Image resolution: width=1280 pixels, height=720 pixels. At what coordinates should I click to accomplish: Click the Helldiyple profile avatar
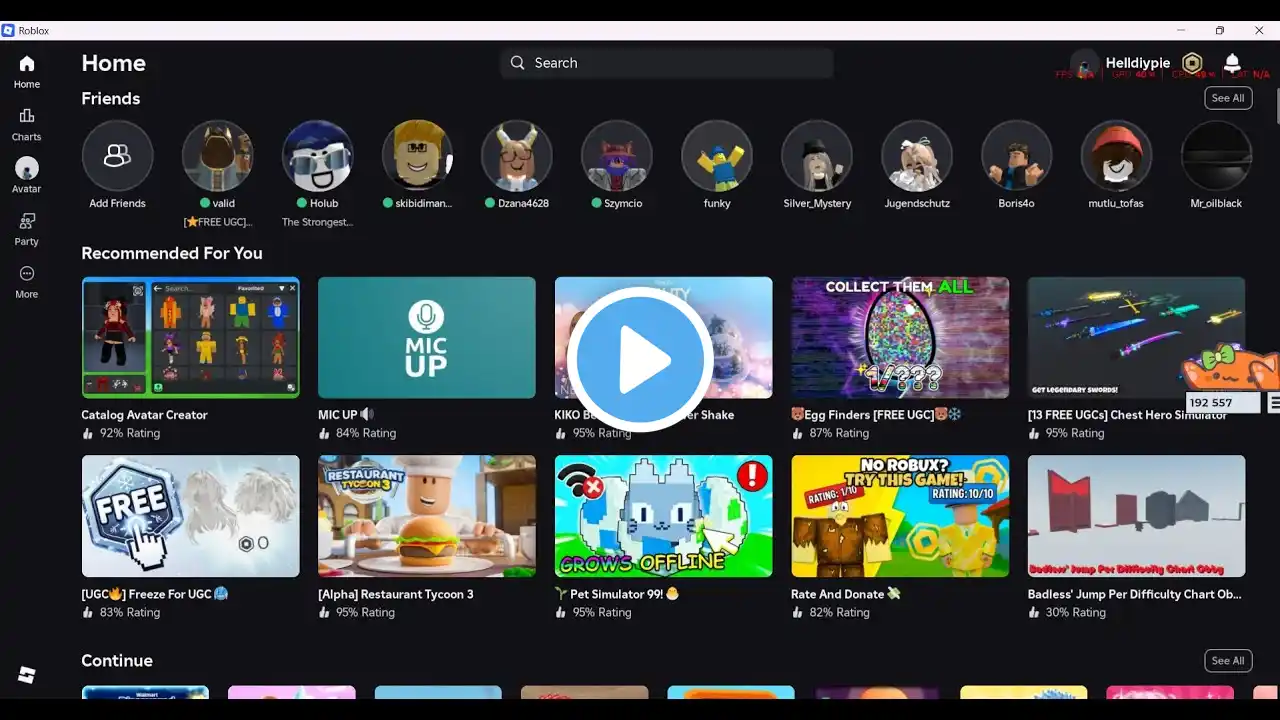point(1085,64)
